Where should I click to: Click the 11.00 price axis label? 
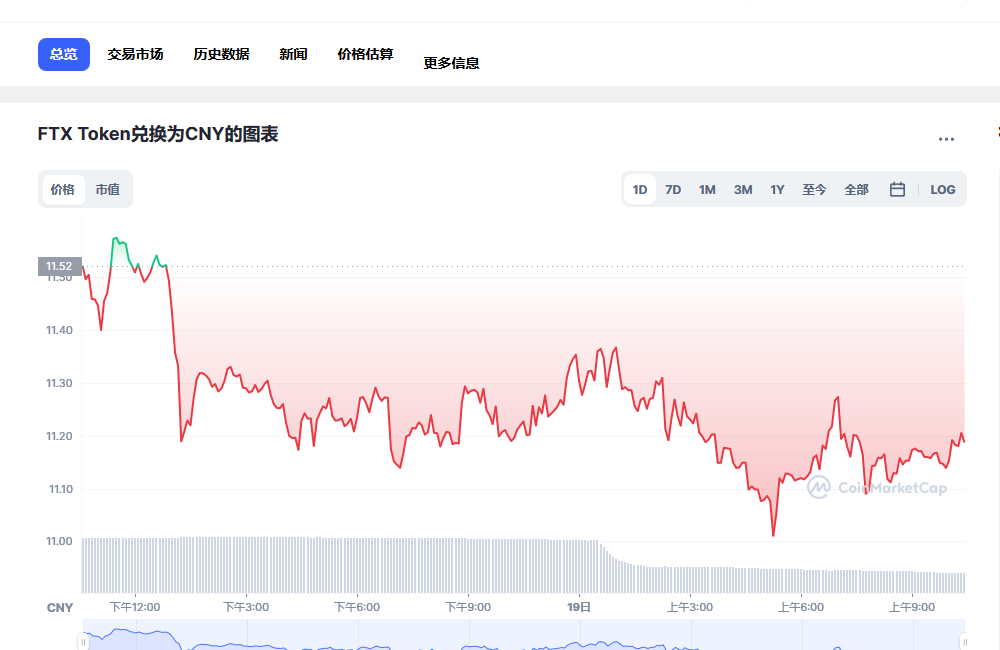tap(59, 542)
